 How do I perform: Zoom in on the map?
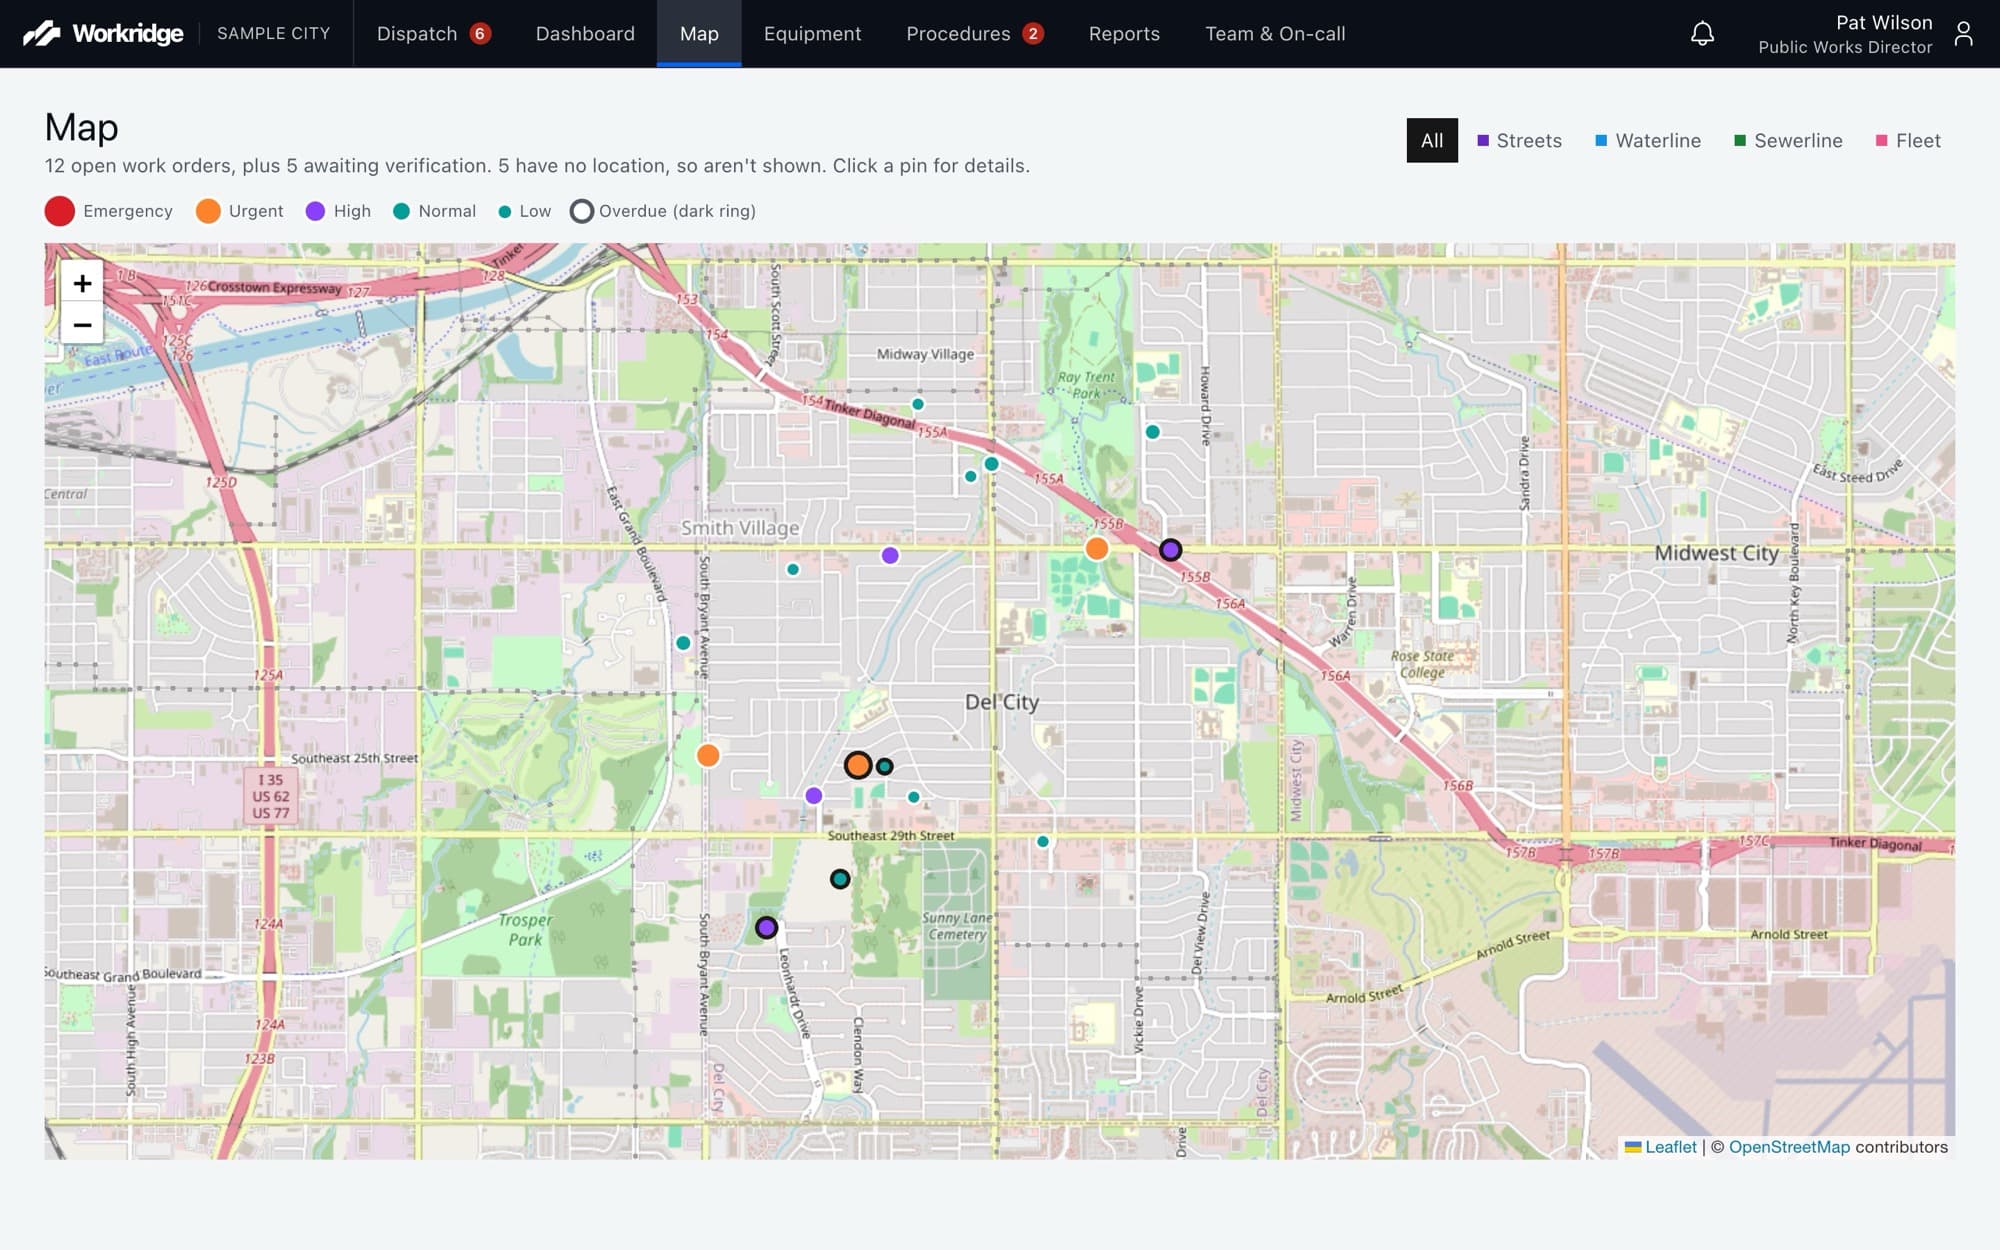click(82, 283)
